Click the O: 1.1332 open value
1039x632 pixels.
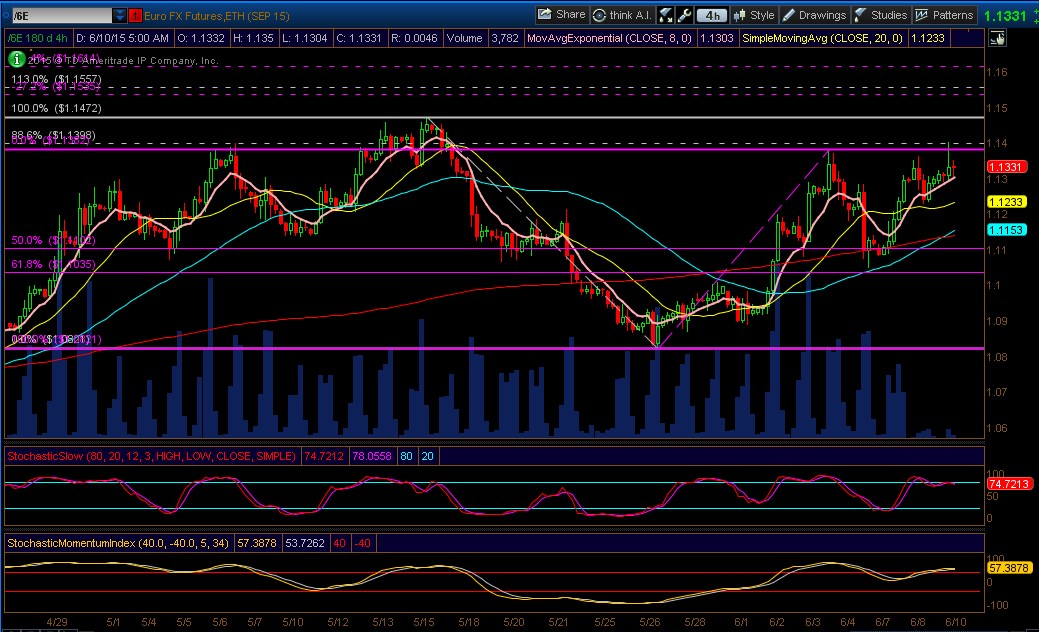coord(201,38)
